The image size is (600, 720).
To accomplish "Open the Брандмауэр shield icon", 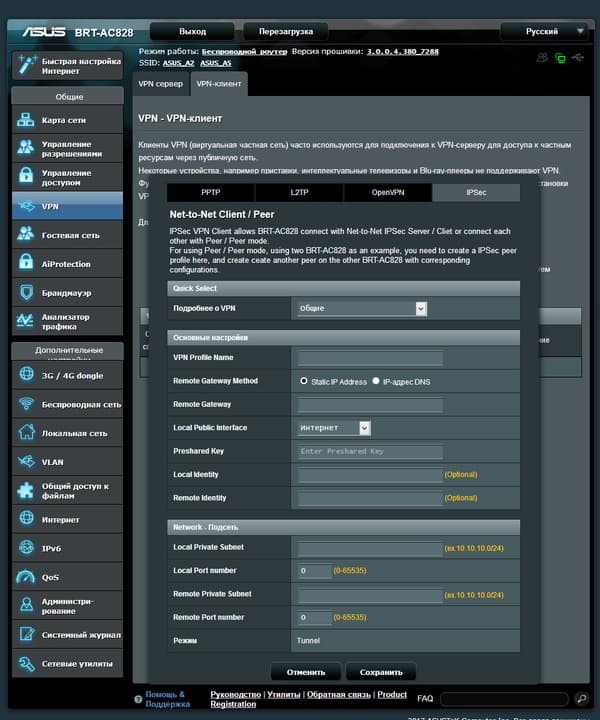I will pos(26,292).
